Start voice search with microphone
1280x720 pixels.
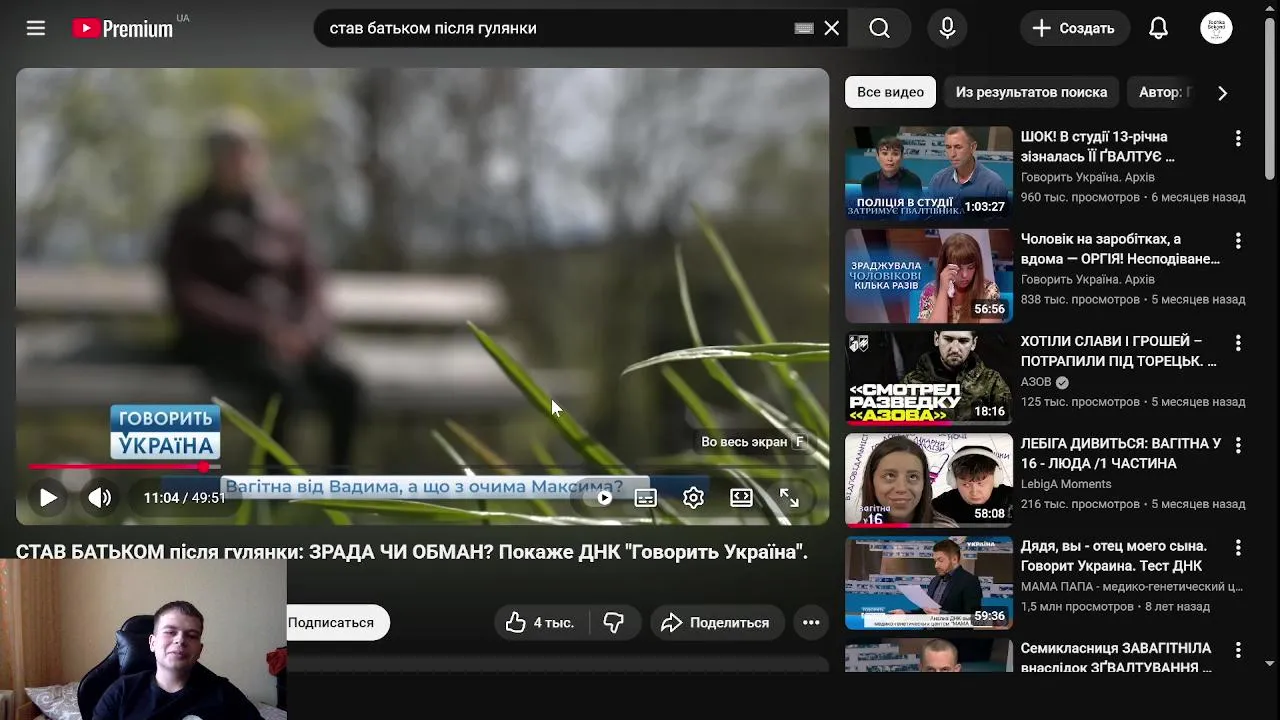coord(948,28)
